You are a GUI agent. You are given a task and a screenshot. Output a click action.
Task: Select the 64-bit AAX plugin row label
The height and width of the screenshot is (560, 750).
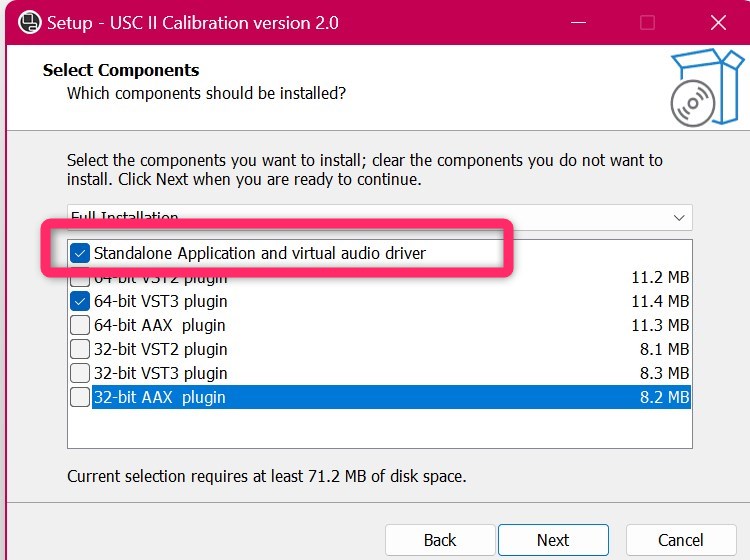(x=159, y=325)
